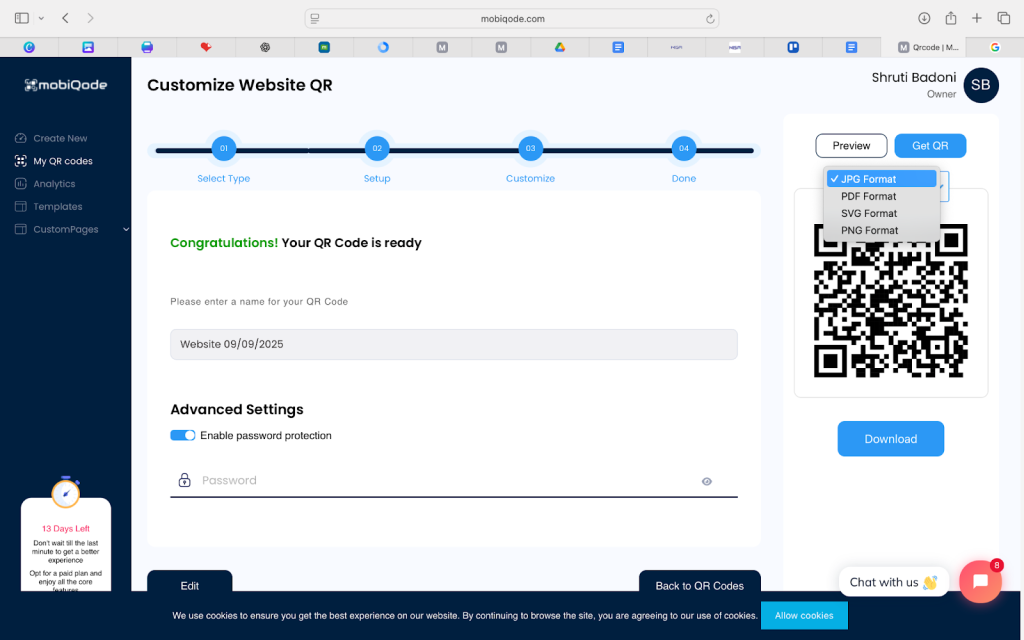This screenshot has height=640, width=1024.
Task: Go to My QR codes in sidebar
Action: coord(62,161)
